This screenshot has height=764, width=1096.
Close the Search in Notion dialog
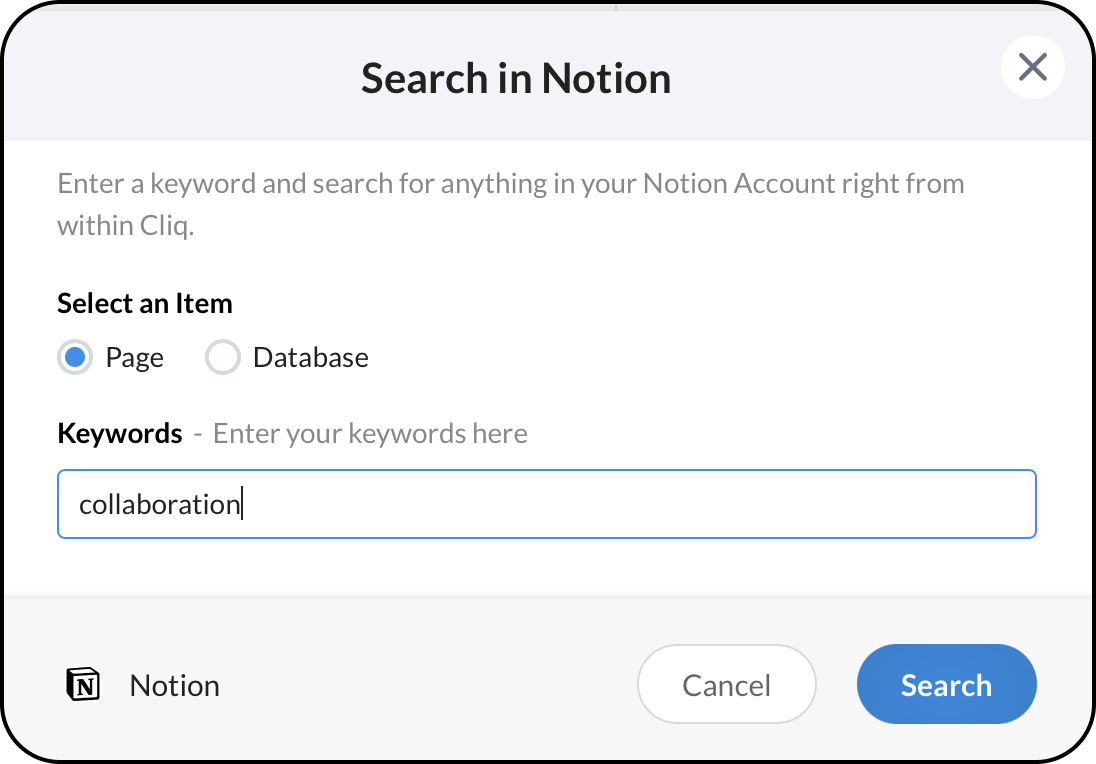[1032, 67]
